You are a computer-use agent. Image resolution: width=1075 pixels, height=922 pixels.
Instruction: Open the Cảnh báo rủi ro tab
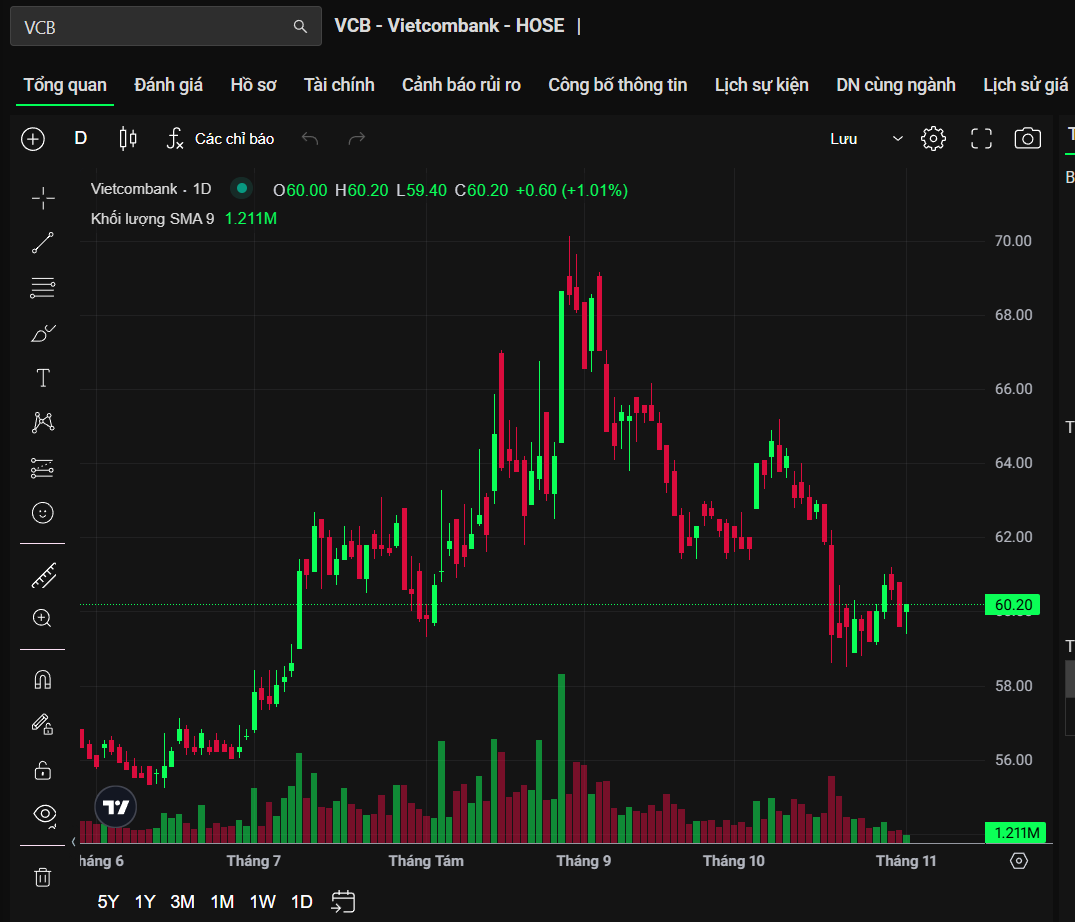click(x=461, y=85)
